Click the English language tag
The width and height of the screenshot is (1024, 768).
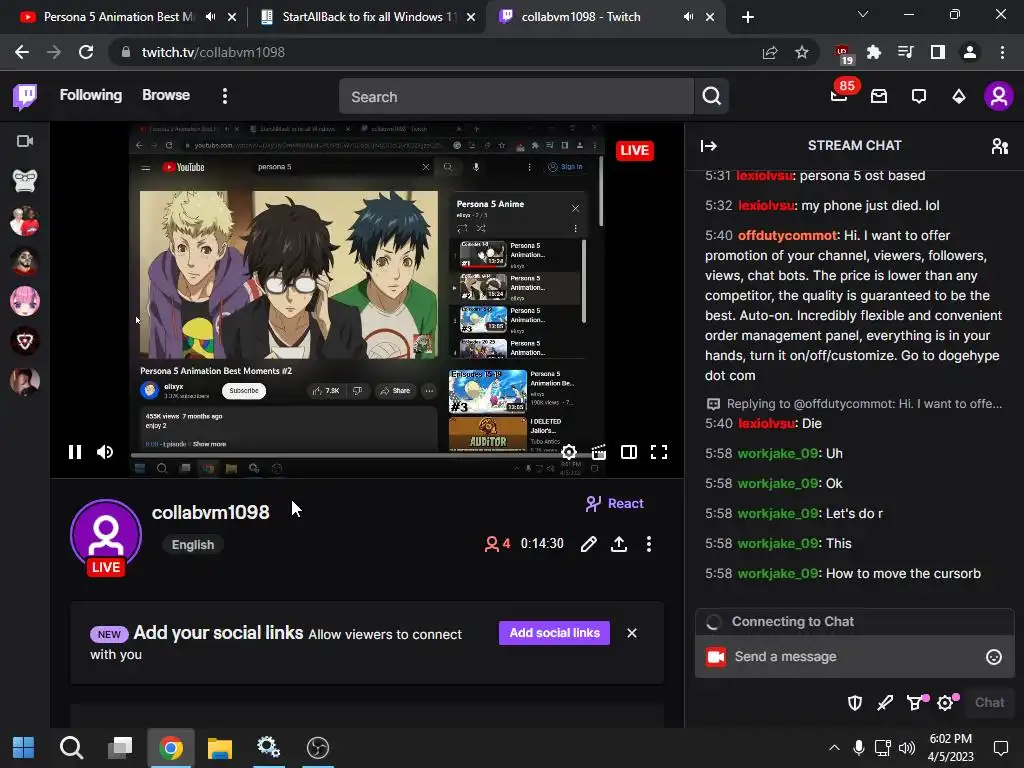pyautogui.click(x=193, y=545)
